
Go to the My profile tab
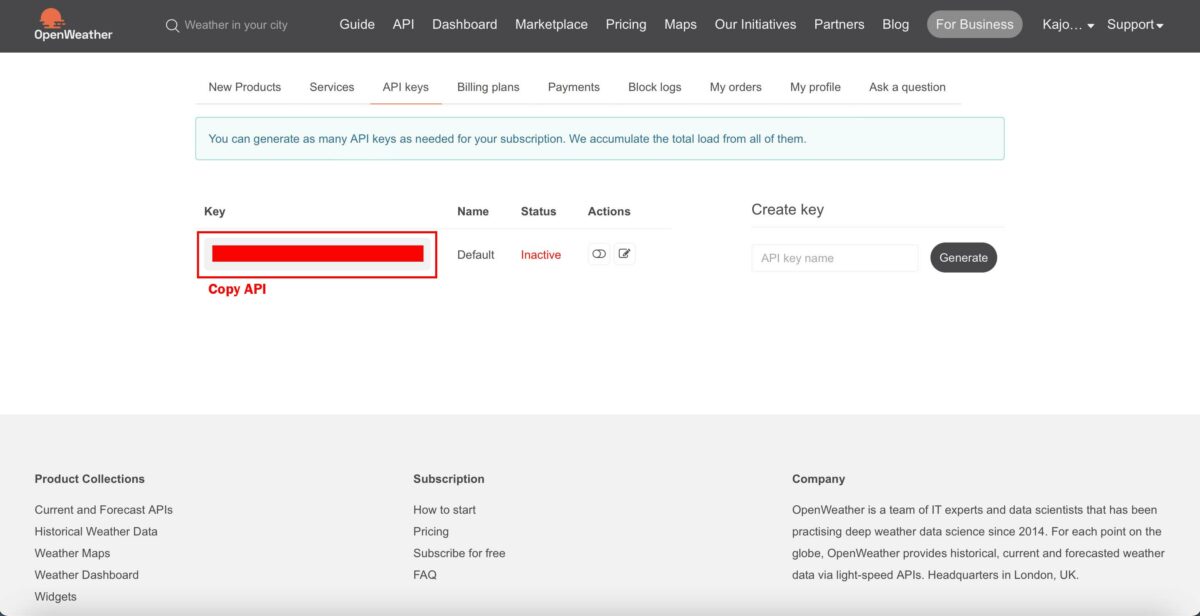tap(815, 87)
